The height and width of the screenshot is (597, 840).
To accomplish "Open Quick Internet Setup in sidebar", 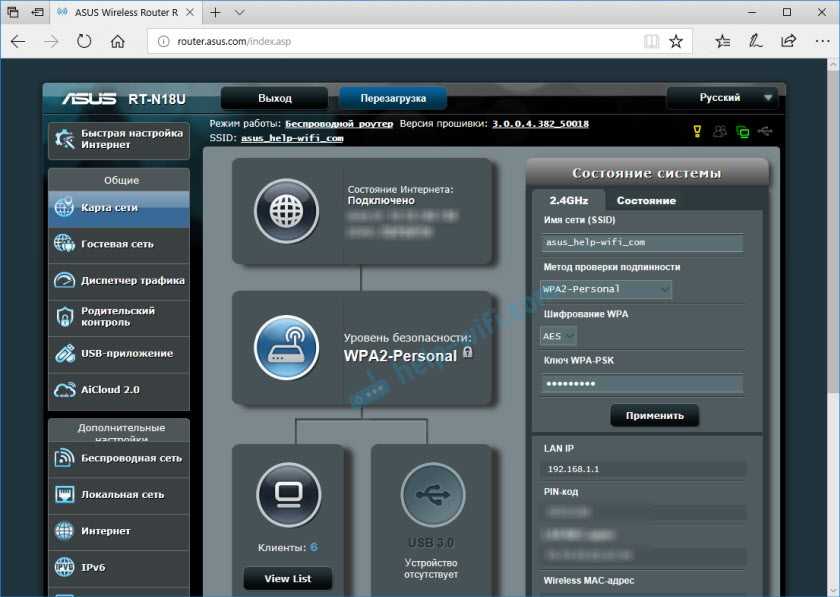I will click(x=118, y=139).
